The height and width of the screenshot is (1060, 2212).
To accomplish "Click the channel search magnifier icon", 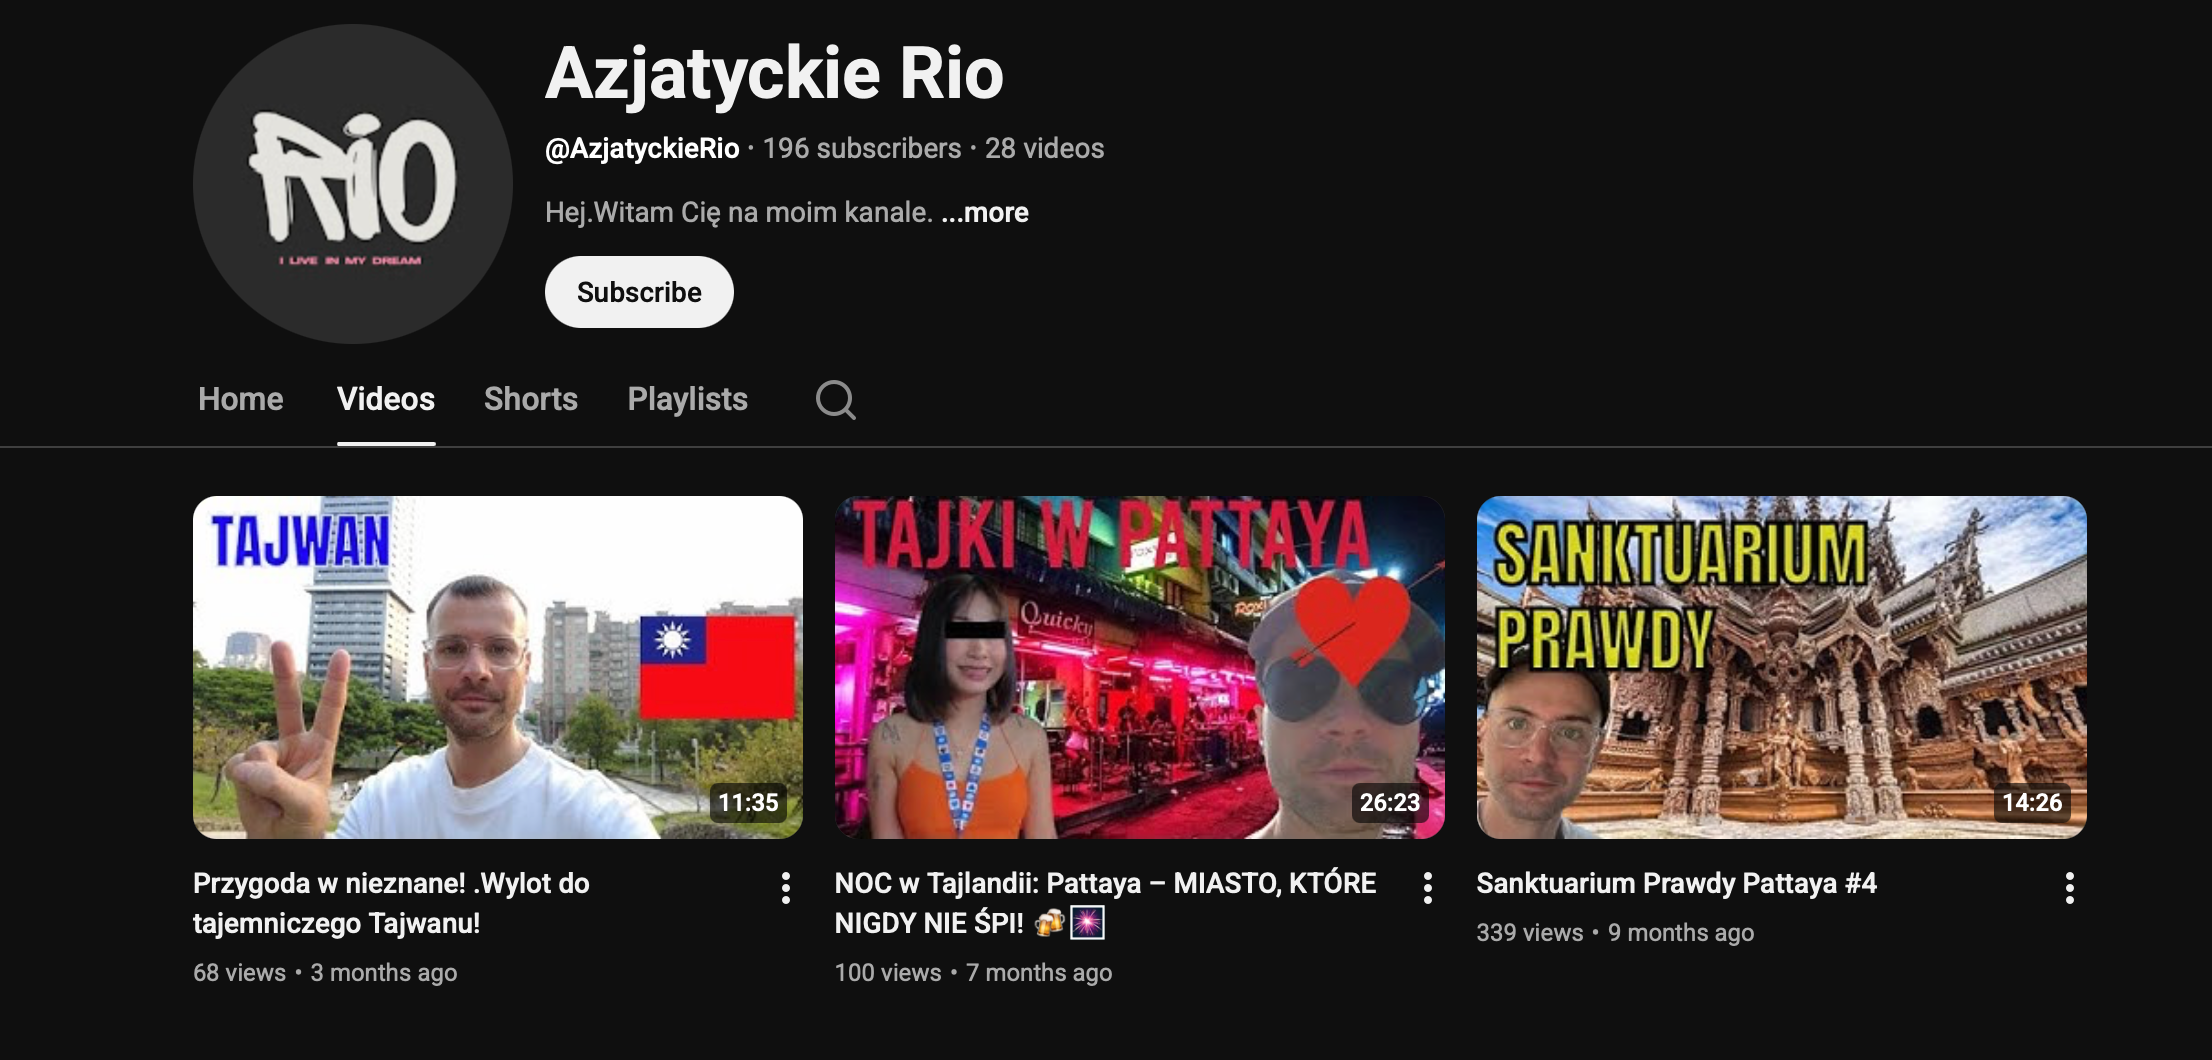I will click(835, 400).
